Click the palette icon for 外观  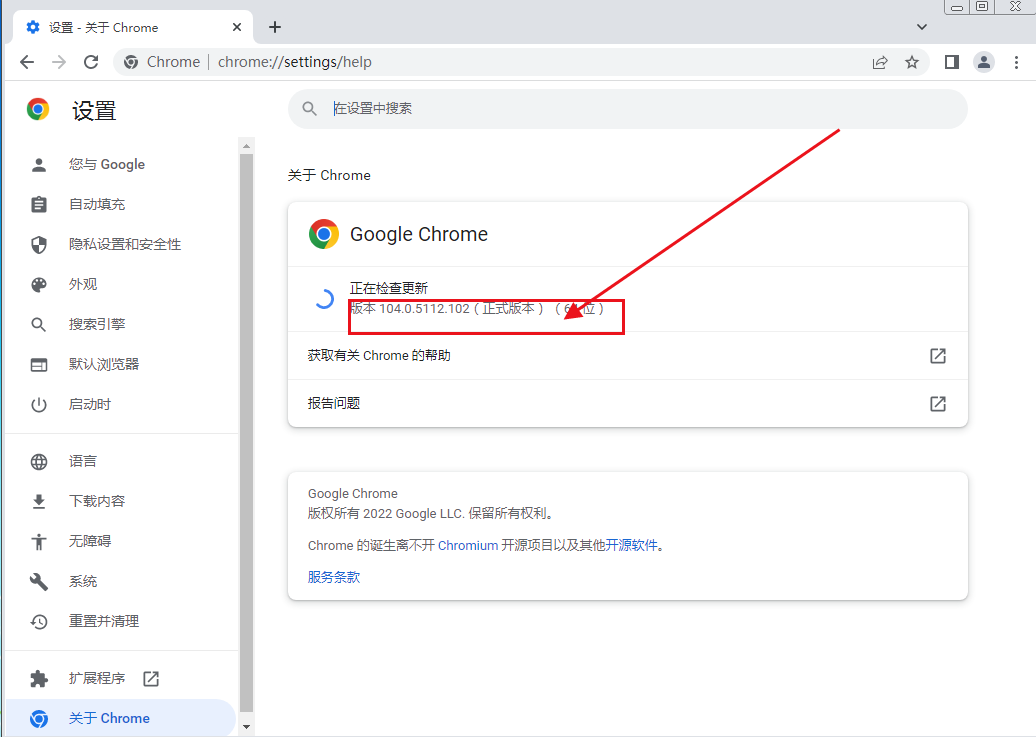[x=39, y=284]
